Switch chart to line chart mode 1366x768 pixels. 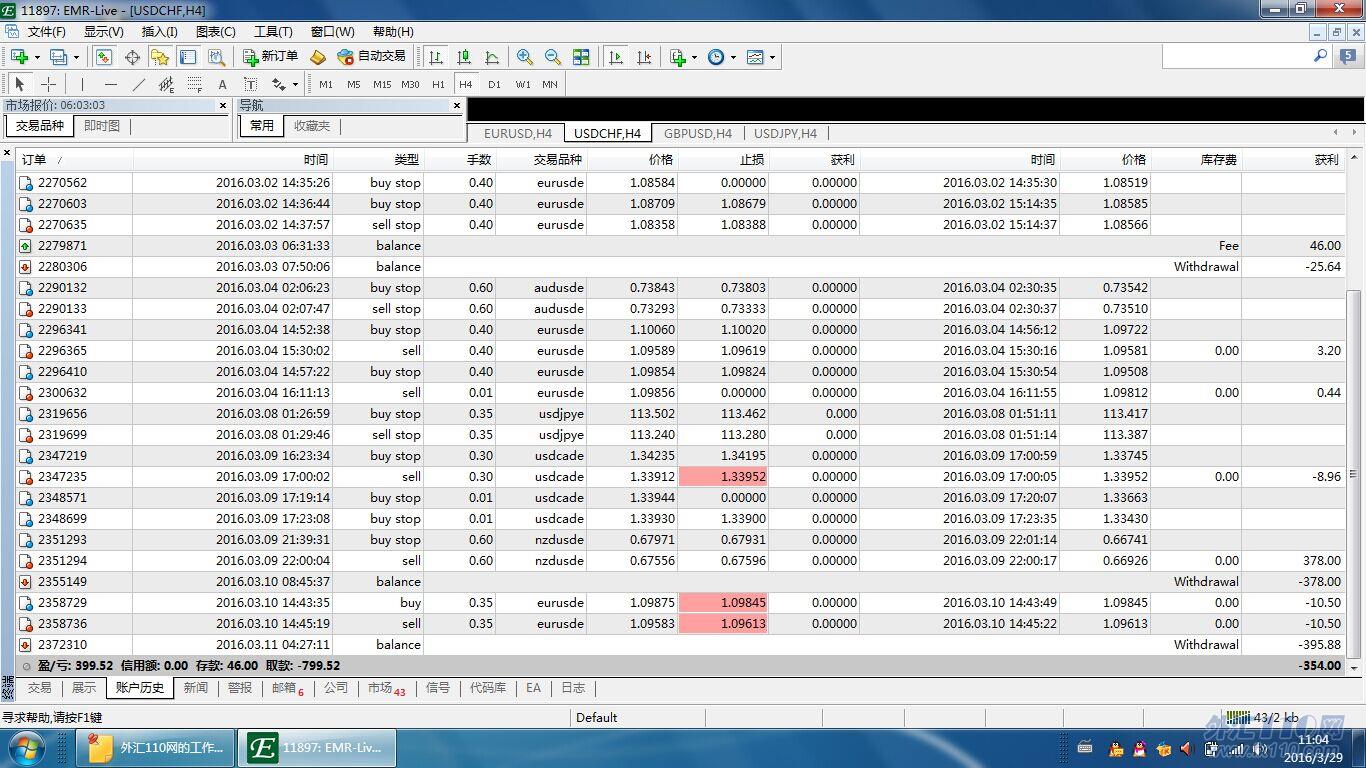[x=491, y=57]
